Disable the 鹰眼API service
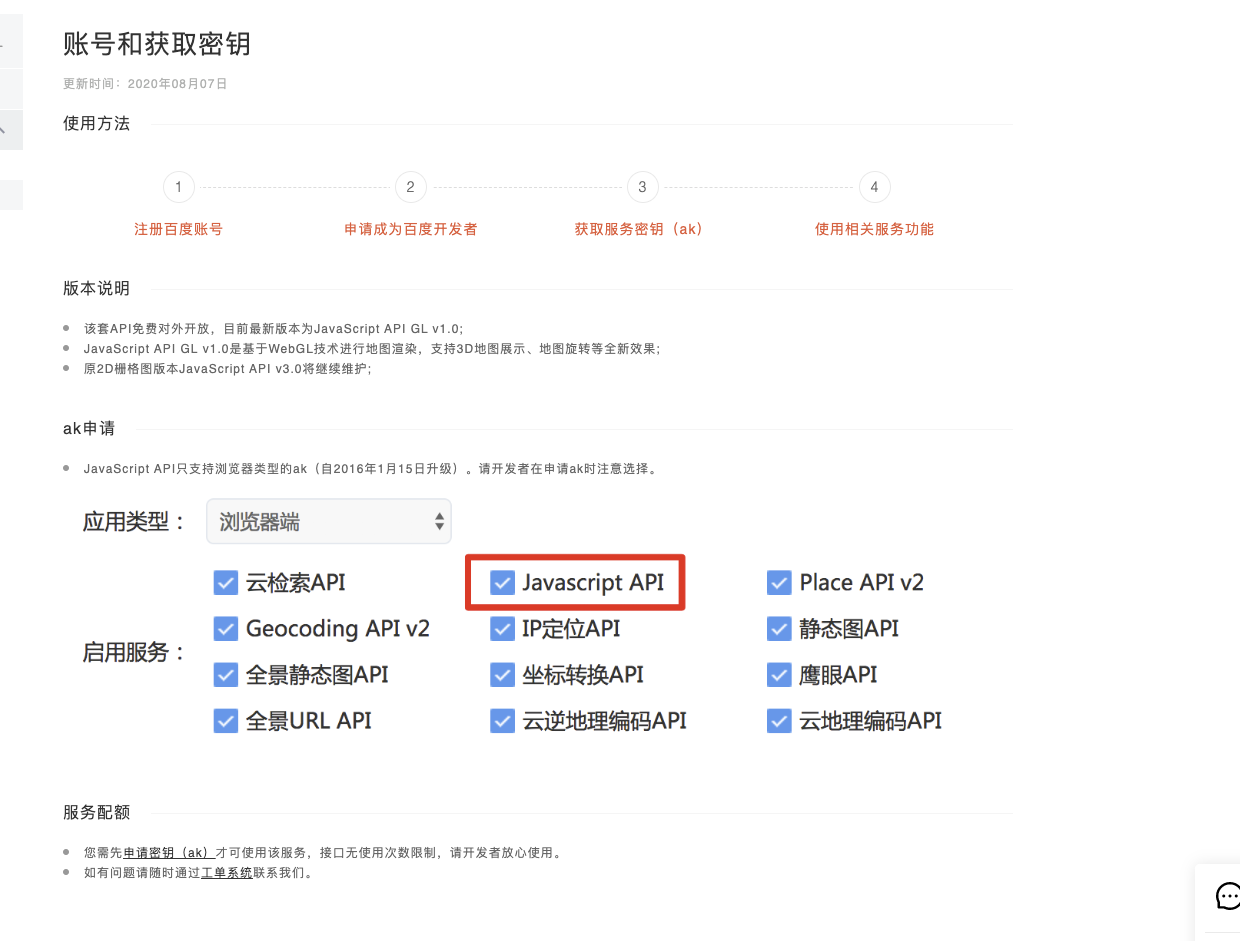1240x941 pixels. [779, 674]
